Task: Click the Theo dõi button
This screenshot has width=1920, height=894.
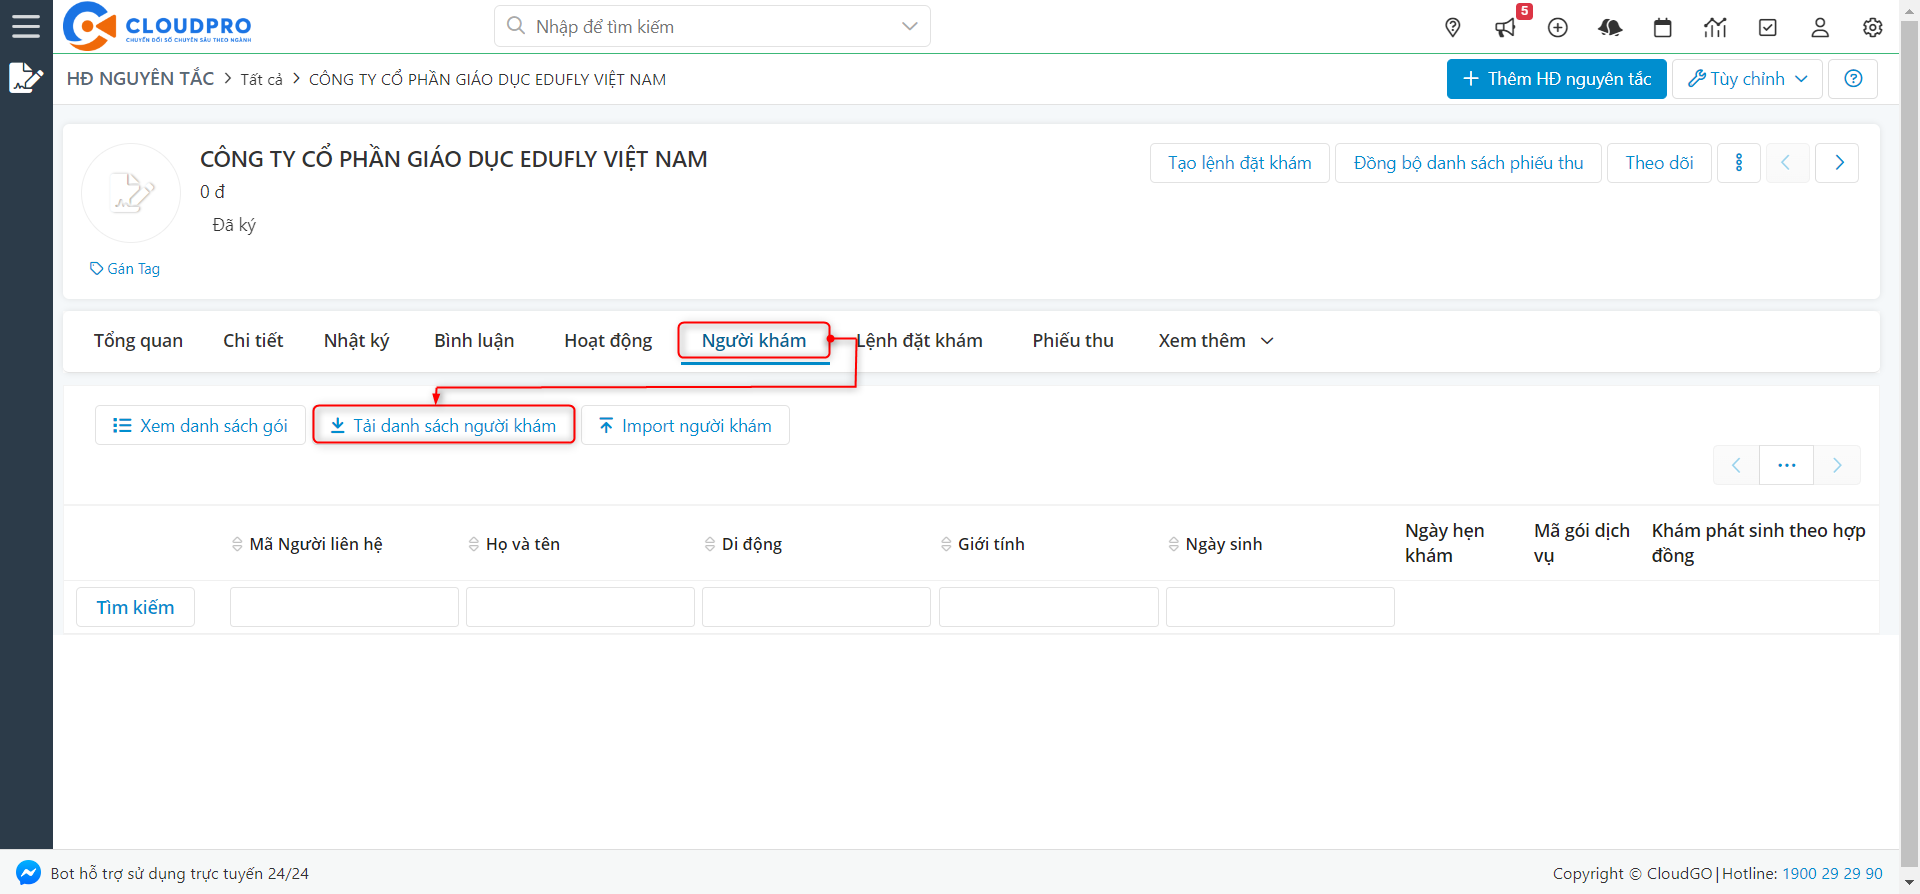Action: click(1659, 163)
